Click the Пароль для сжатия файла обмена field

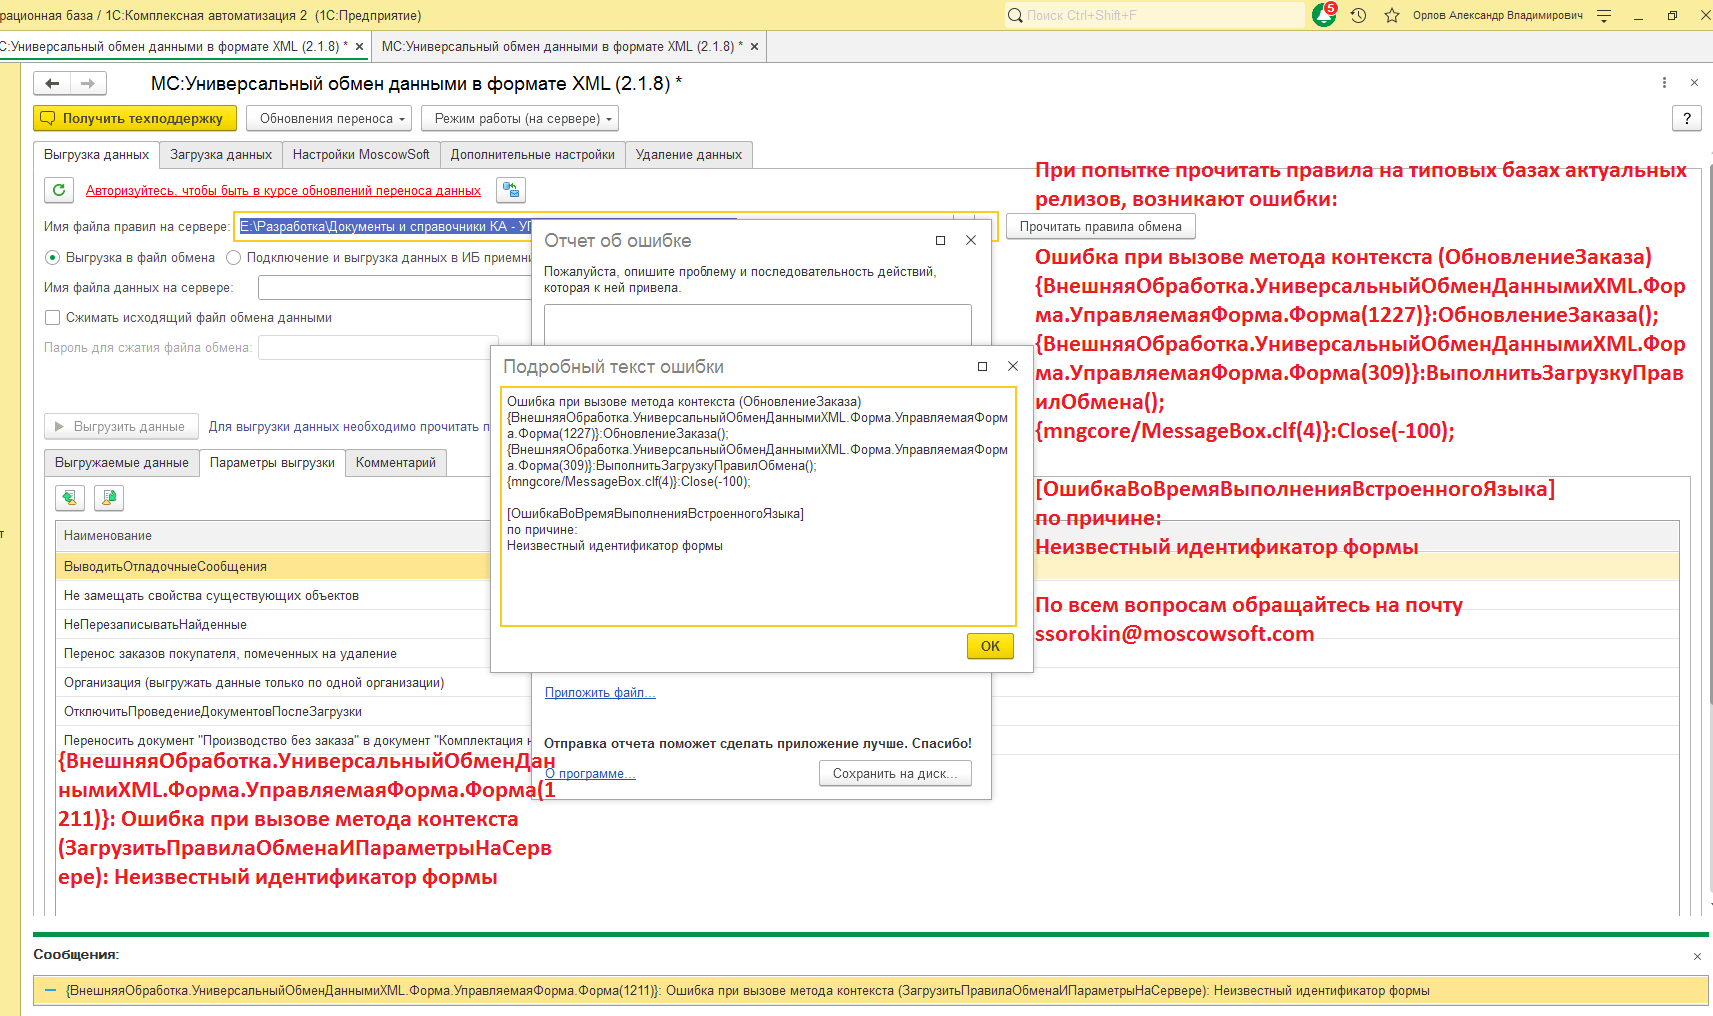coord(378,348)
